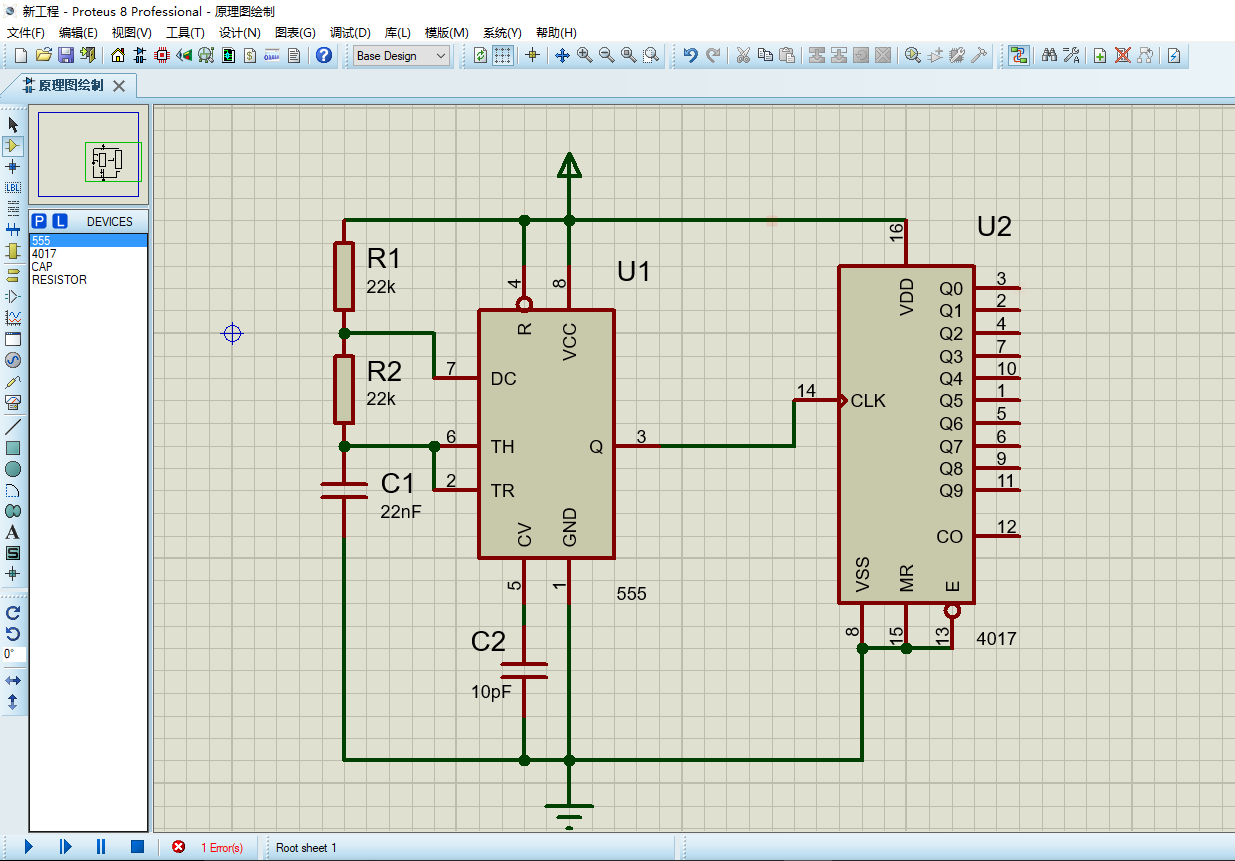The height and width of the screenshot is (861, 1235).
Task: Add a new sheet icon
Action: [1100, 56]
